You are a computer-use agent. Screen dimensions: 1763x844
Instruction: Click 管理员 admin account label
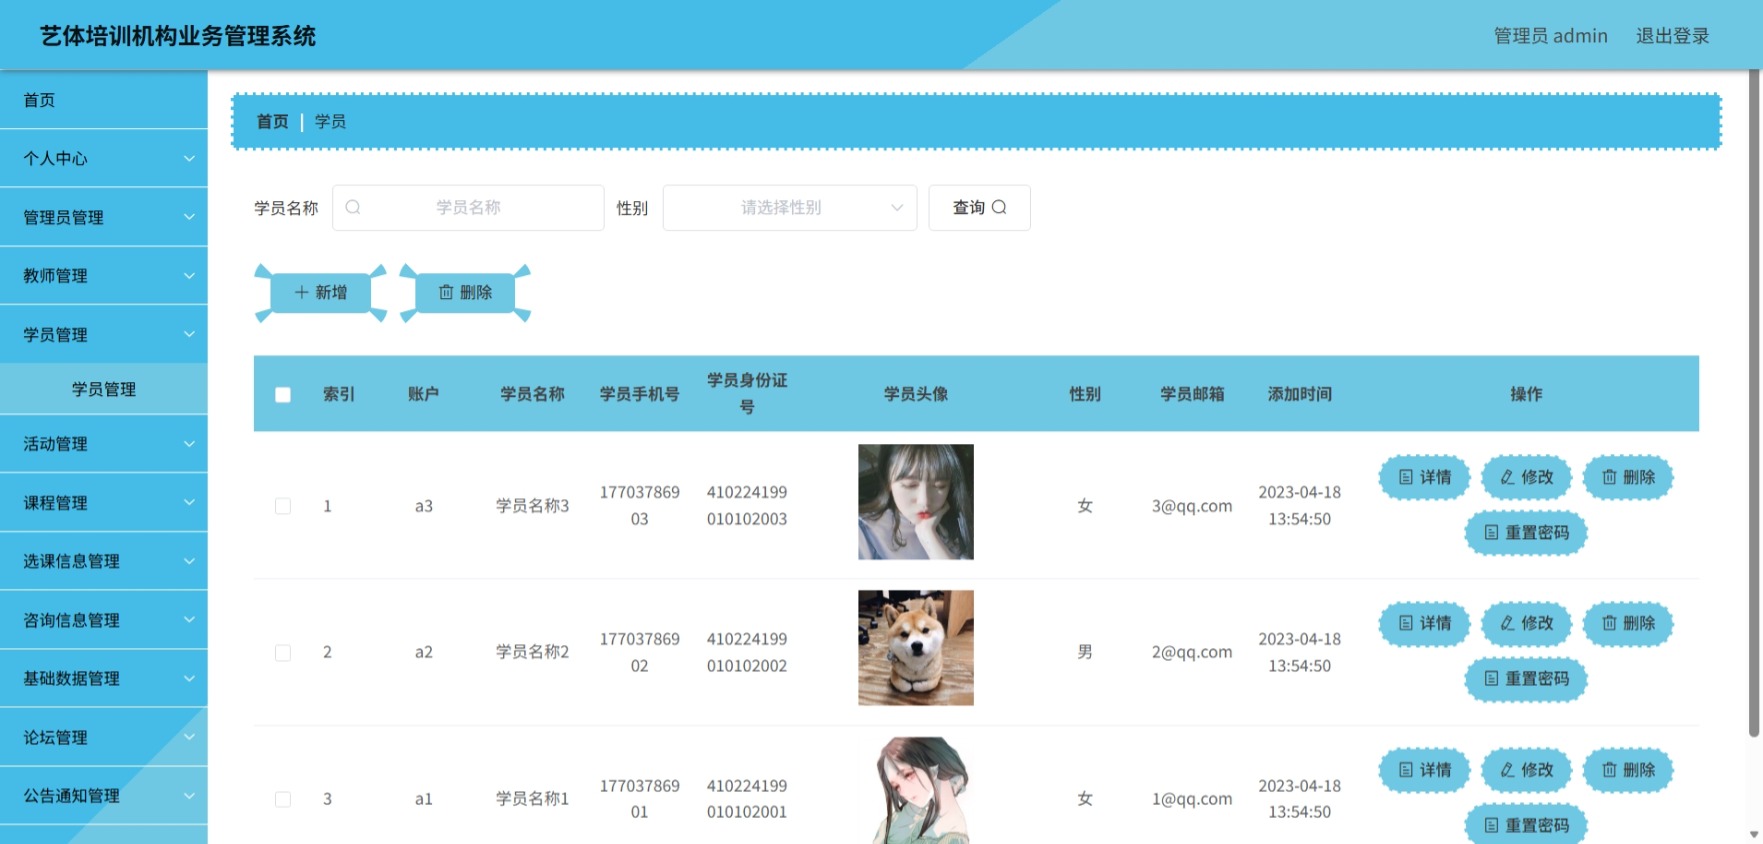1550,36
